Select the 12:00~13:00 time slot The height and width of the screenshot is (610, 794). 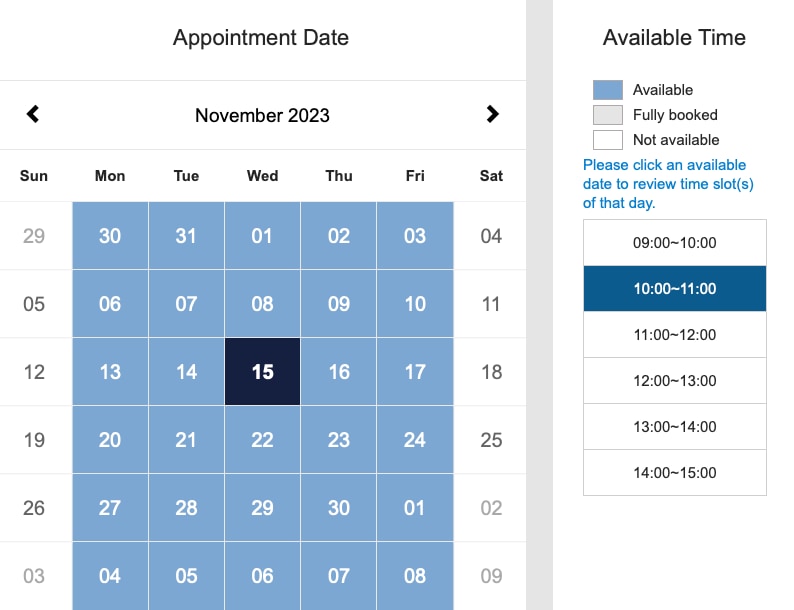(x=674, y=381)
